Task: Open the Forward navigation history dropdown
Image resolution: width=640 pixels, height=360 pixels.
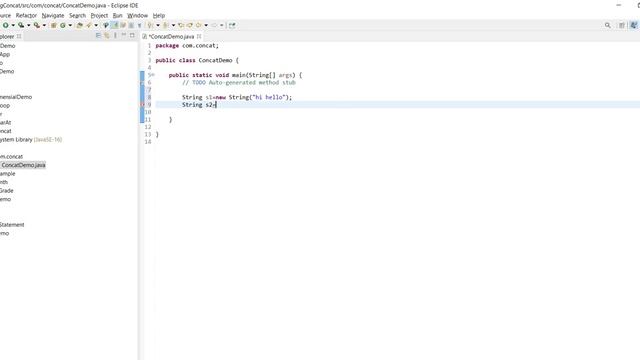Action: tap(222, 25)
